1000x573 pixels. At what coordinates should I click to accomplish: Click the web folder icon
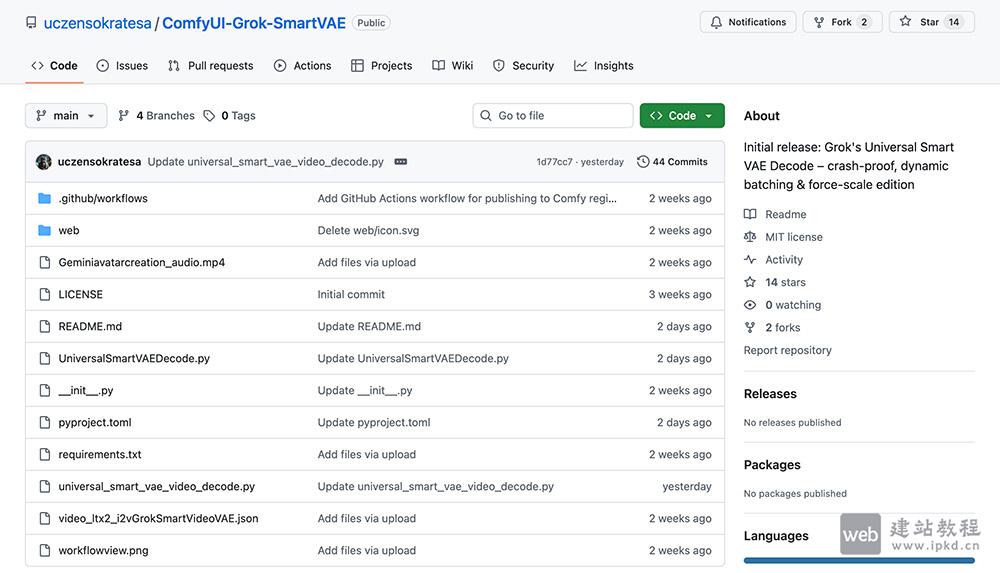pyautogui.click(x=44, y=230)
